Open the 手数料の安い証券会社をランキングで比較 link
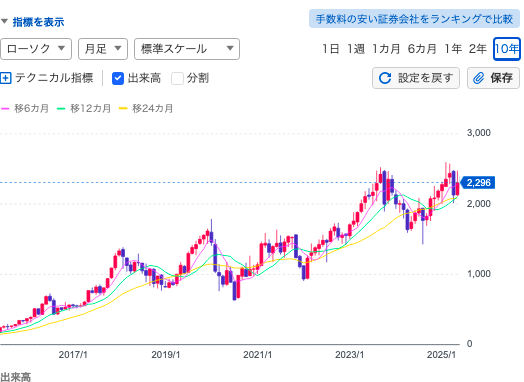Viewport: 524px width, 382px height. click(x=414, y=19)
